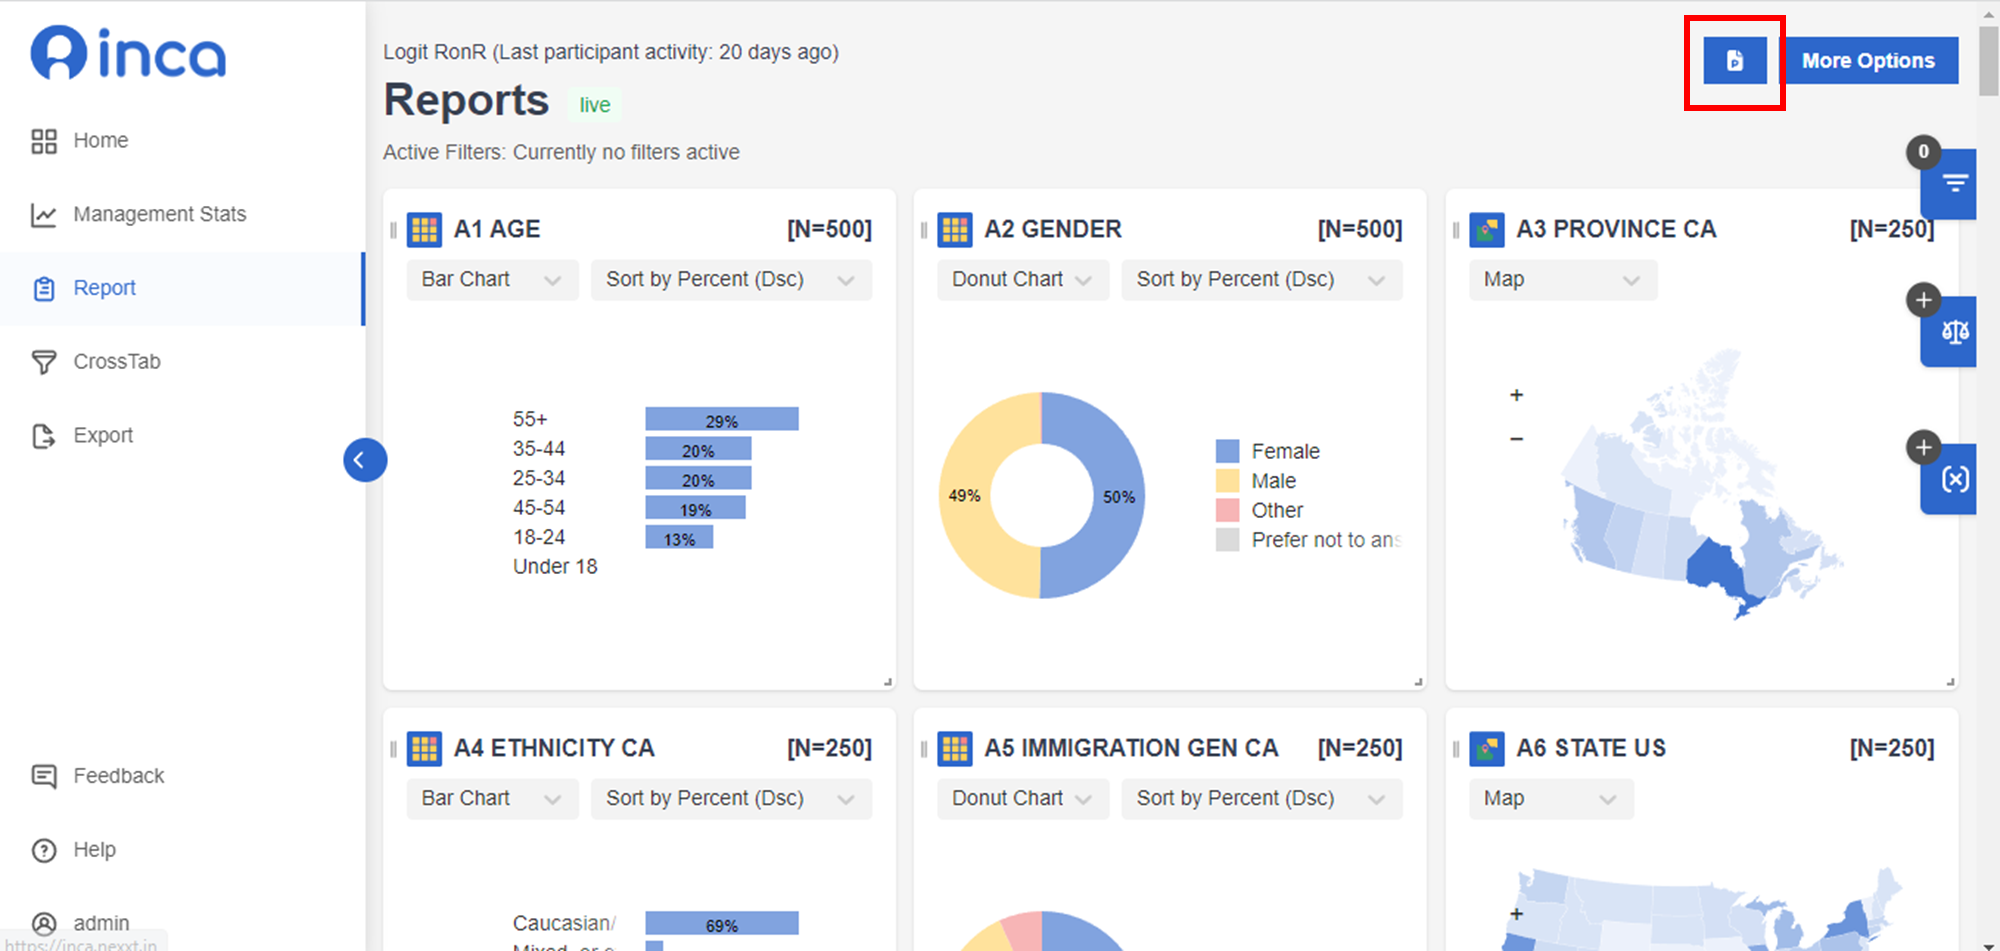Zoom in on the US state map
2000x951 pixels.
point(1517,913)
